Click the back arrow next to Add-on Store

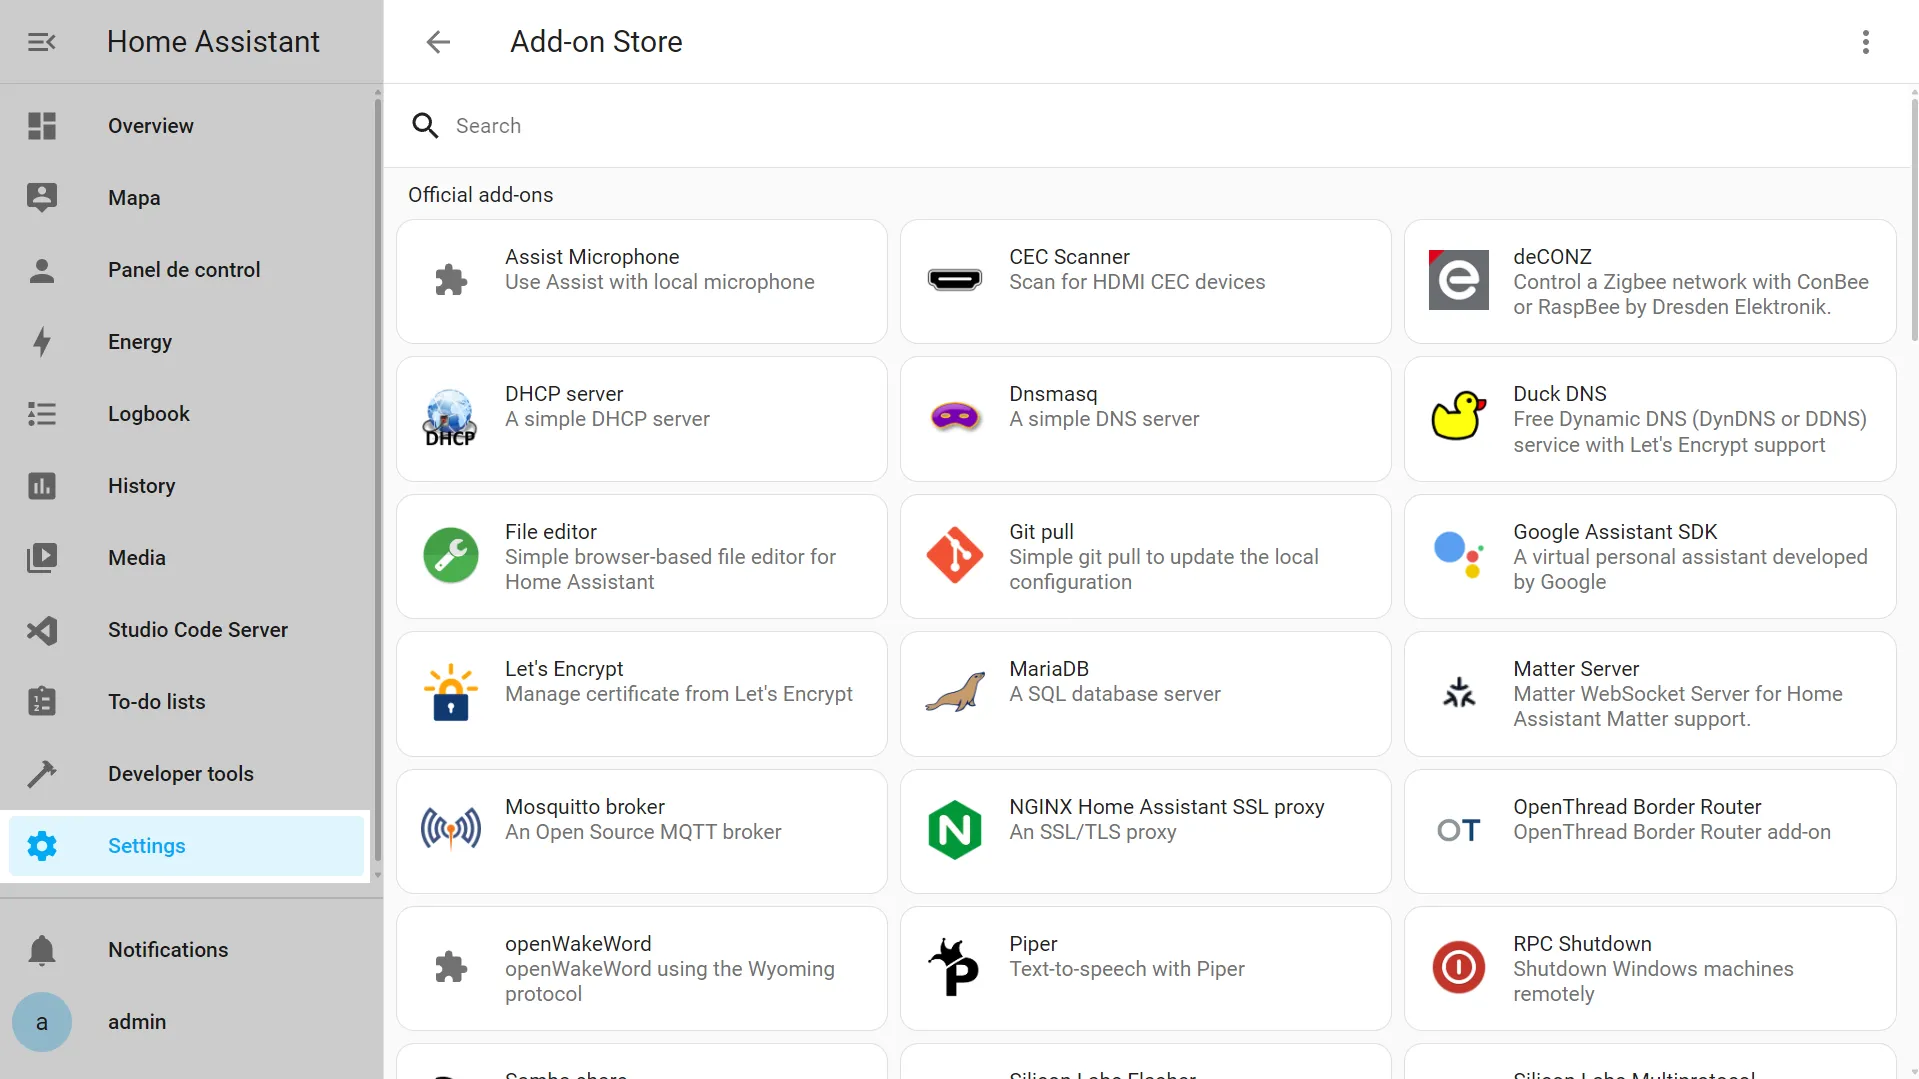coord(438,42)
